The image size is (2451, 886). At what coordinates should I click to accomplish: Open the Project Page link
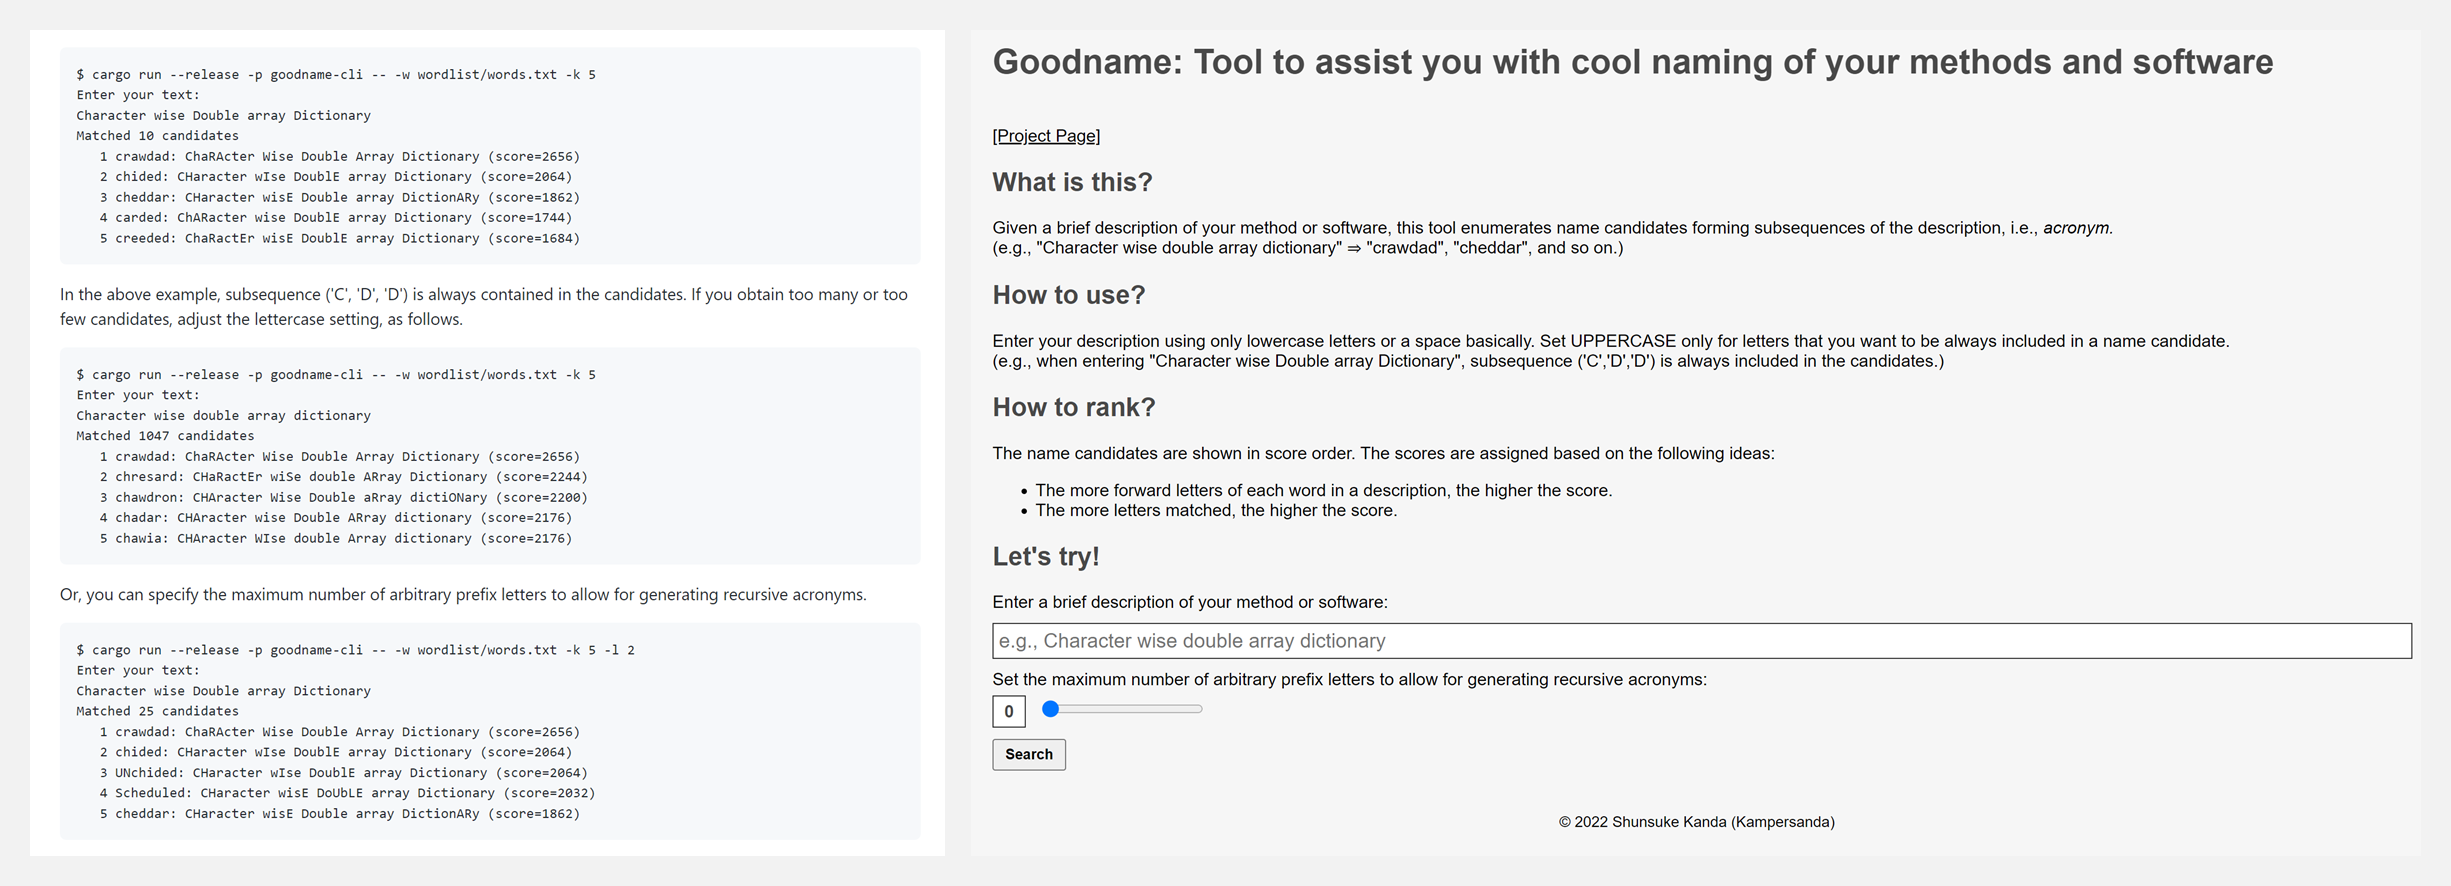tap(1046, 136)
